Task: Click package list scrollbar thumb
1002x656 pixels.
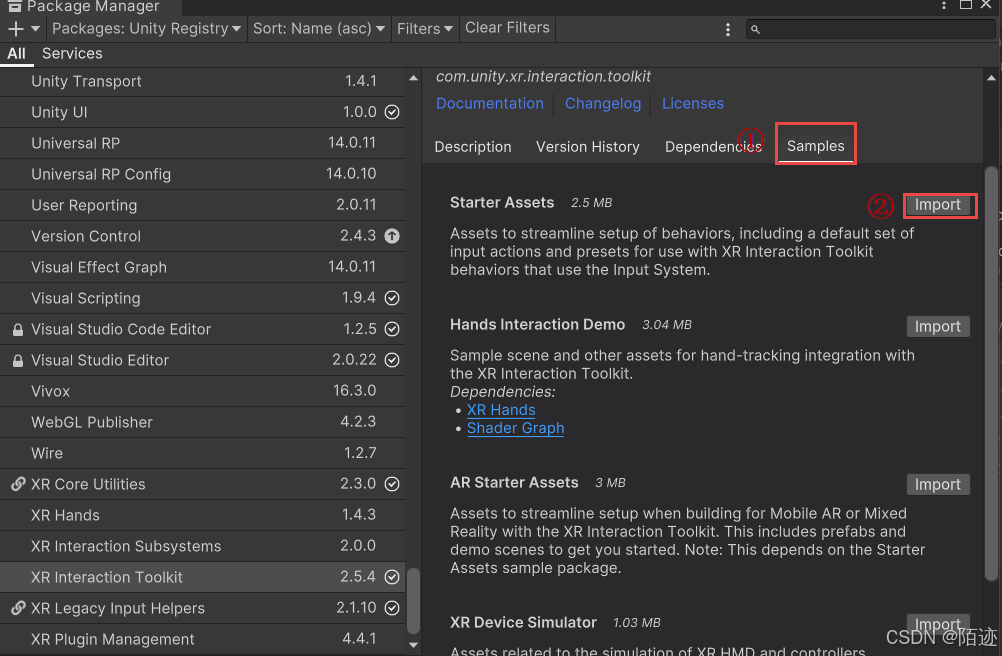Action: (413, 600)
